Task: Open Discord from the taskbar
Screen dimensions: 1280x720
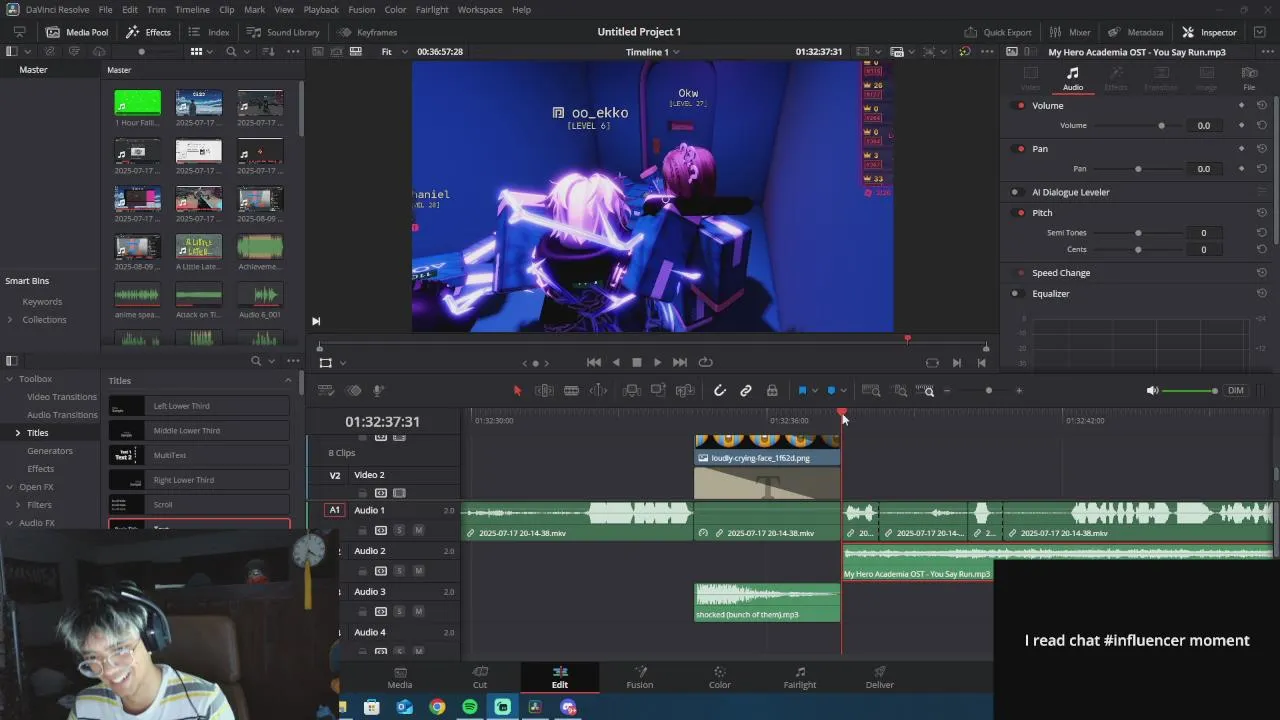Action: (x=568, y=707)
